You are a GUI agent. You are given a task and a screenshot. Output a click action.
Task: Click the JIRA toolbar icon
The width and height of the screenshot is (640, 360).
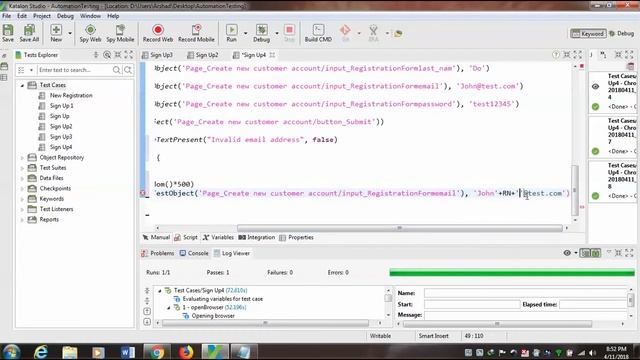[x=373, y=33]
